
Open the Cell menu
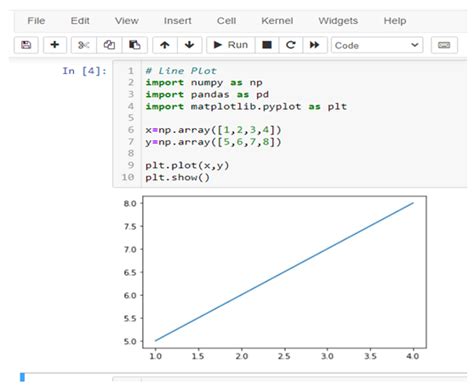tap(226, 21)
